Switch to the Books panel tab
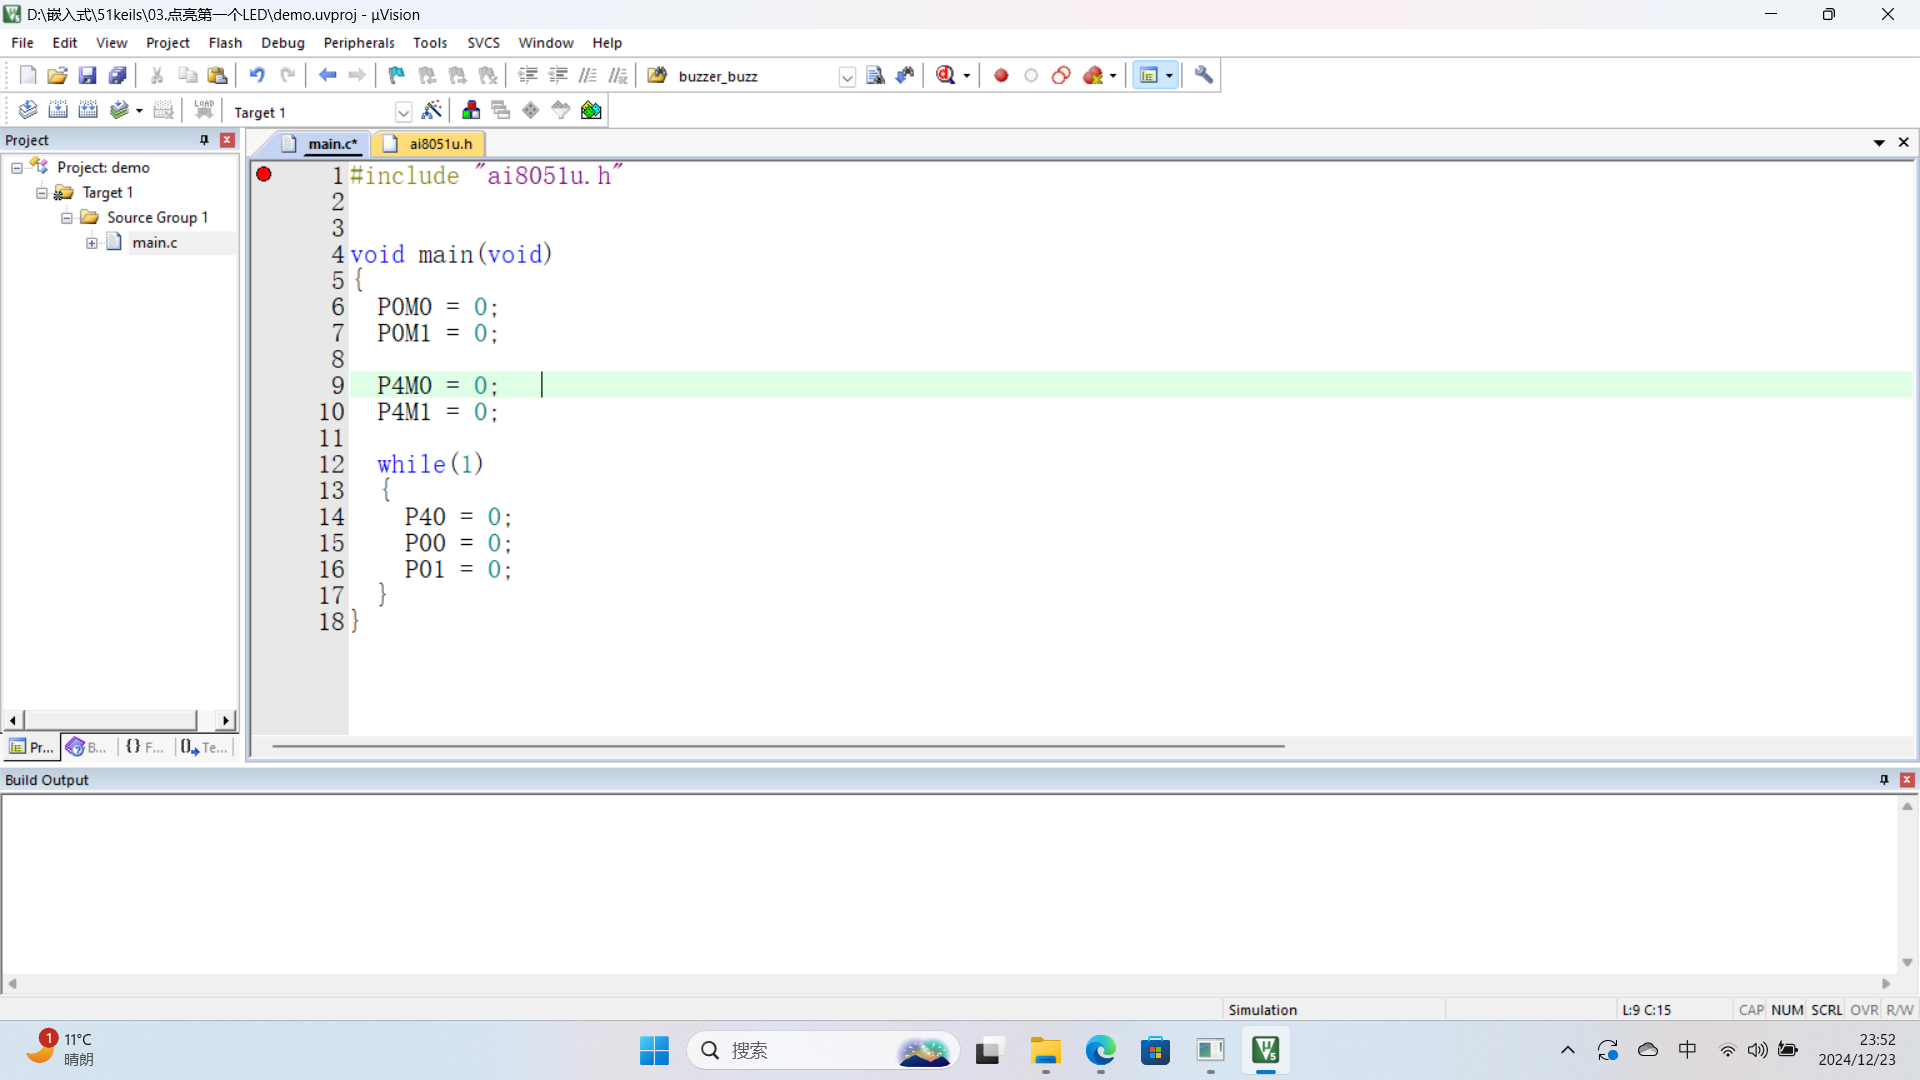The height and width of the screenshot is (1080, 1920). [x=87, y=747]
